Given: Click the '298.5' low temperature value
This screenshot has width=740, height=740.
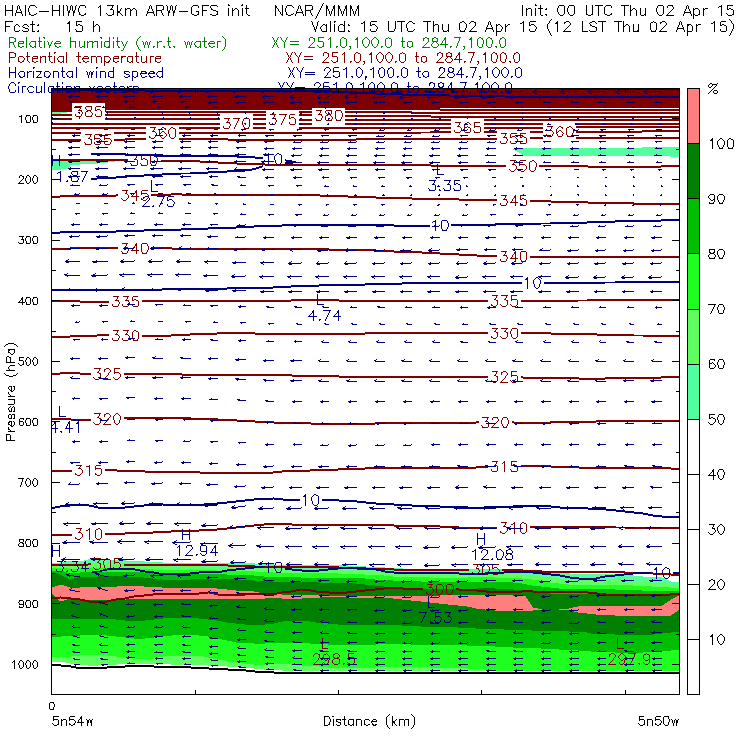Looking at the screenshot, I should (334, 659).
